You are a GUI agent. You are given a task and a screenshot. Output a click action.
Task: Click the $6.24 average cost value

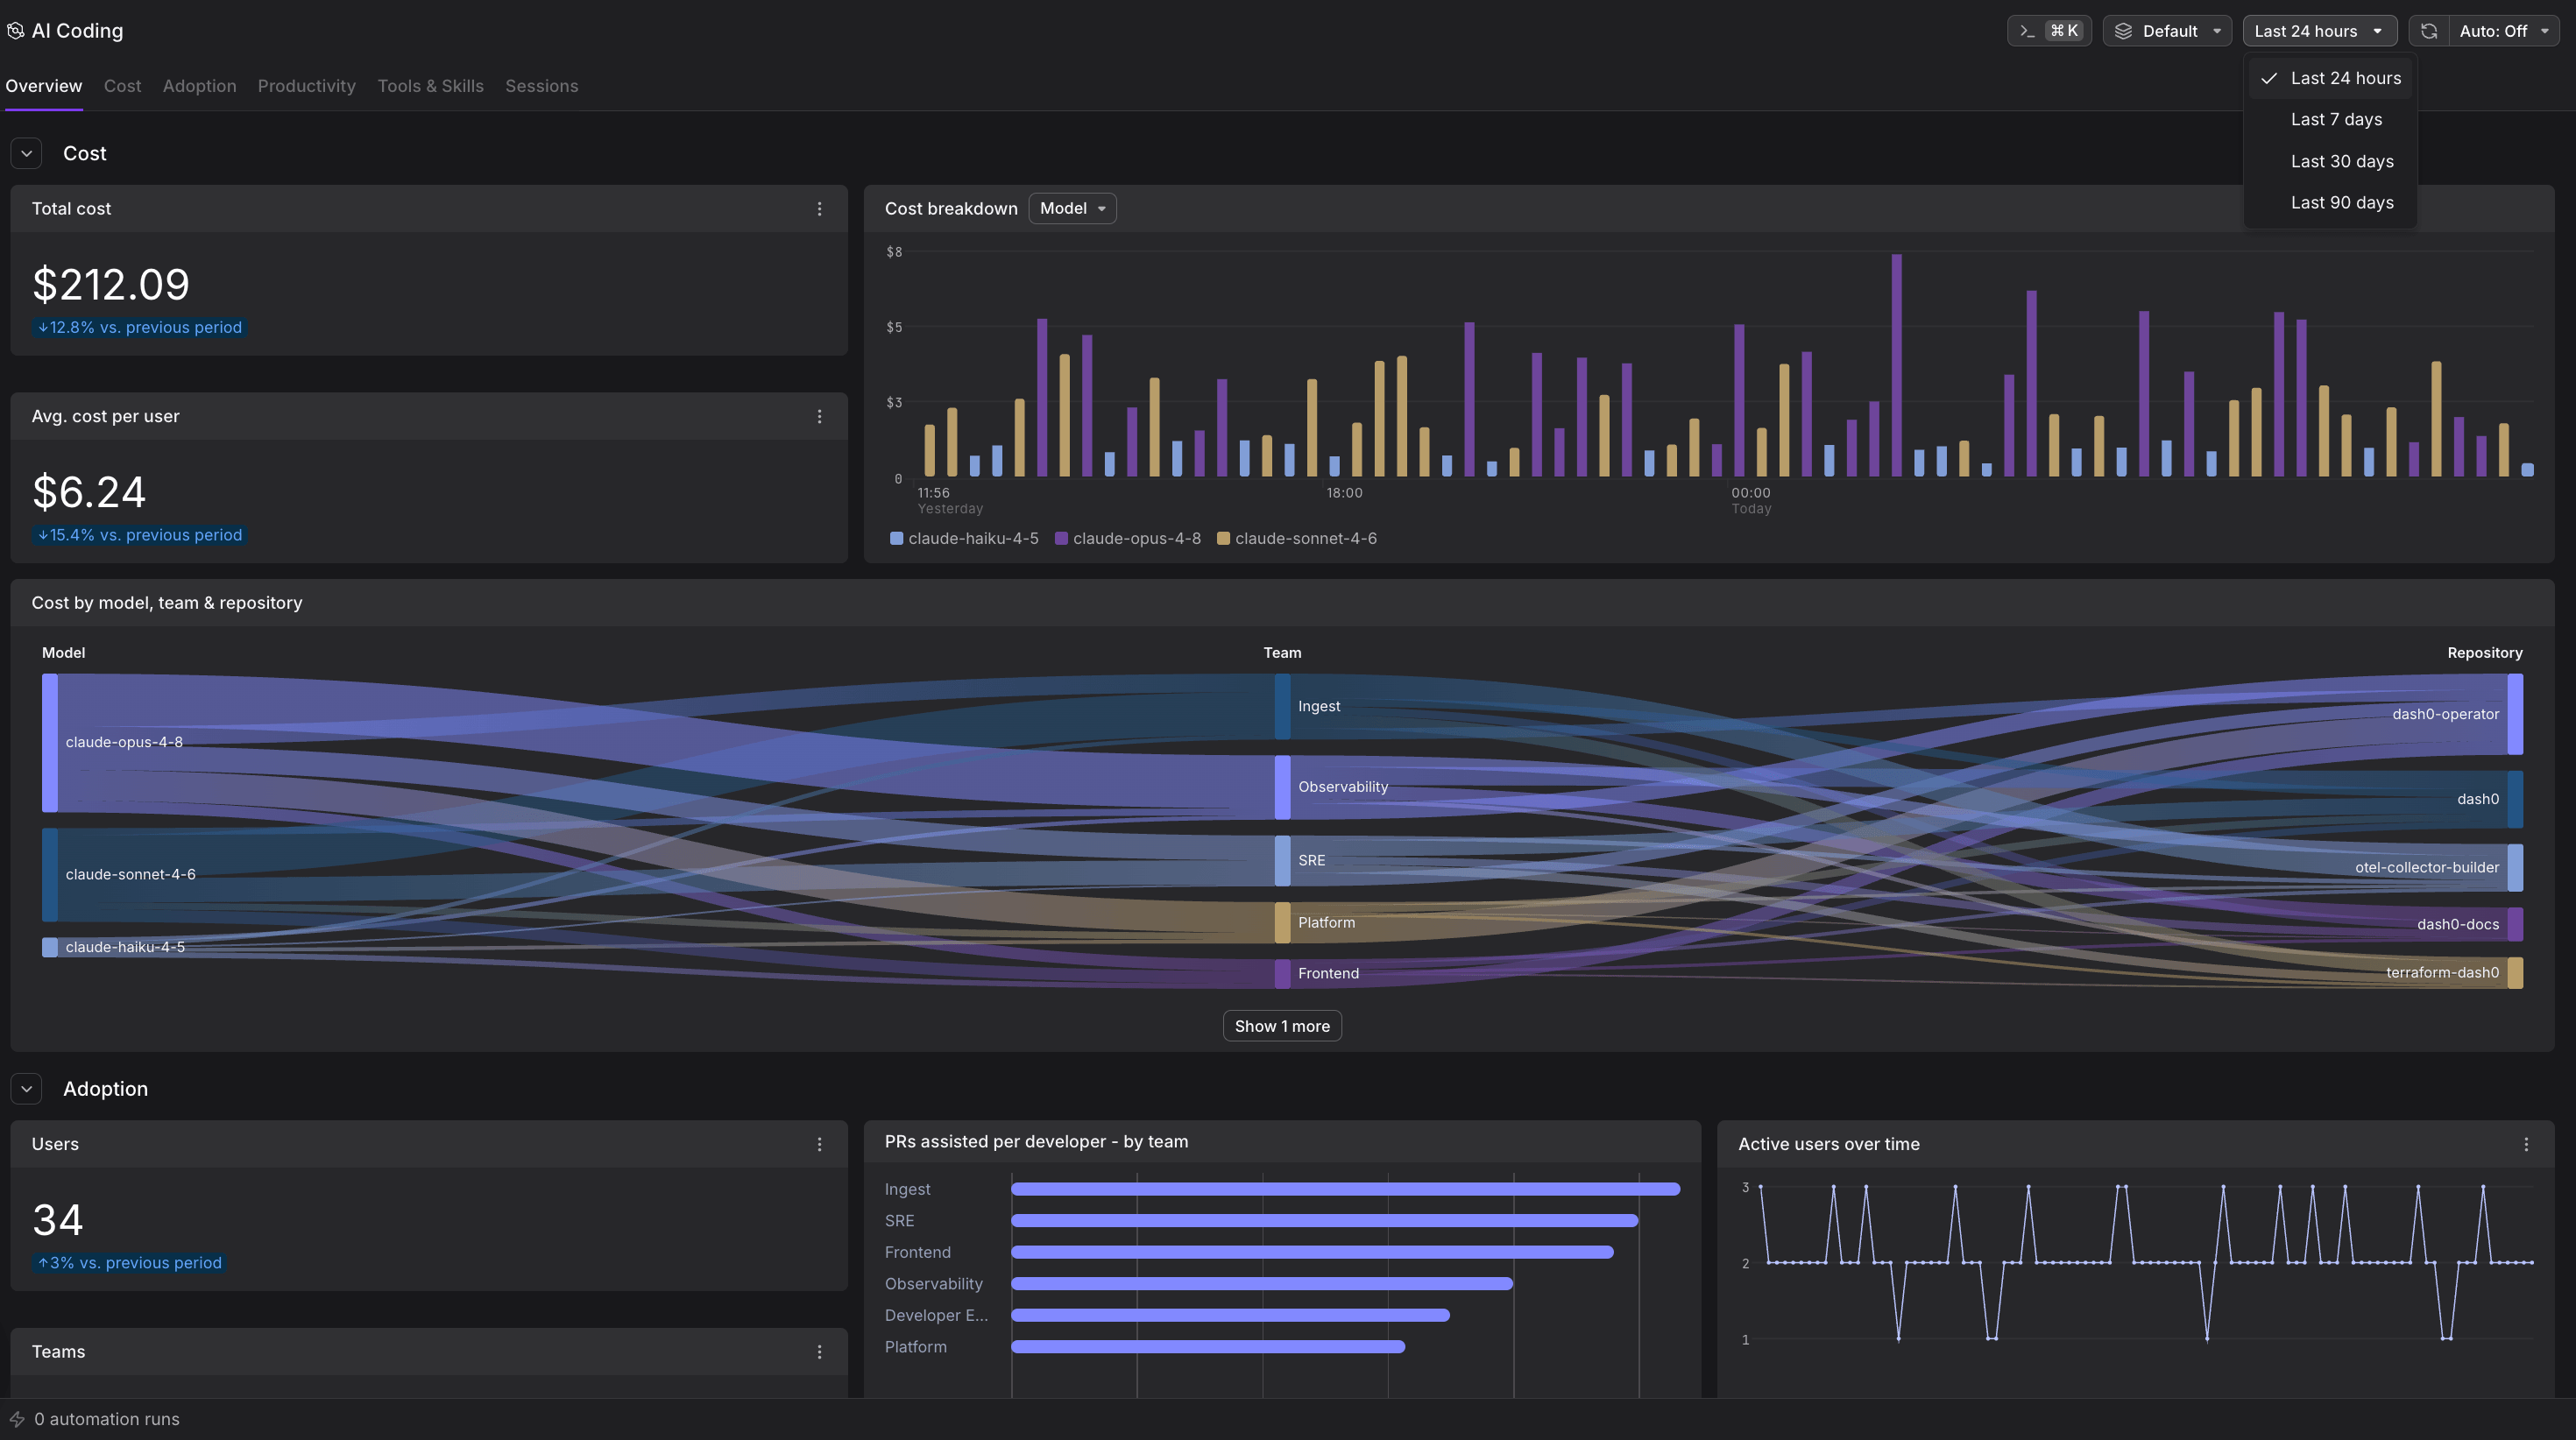[89, 493]
